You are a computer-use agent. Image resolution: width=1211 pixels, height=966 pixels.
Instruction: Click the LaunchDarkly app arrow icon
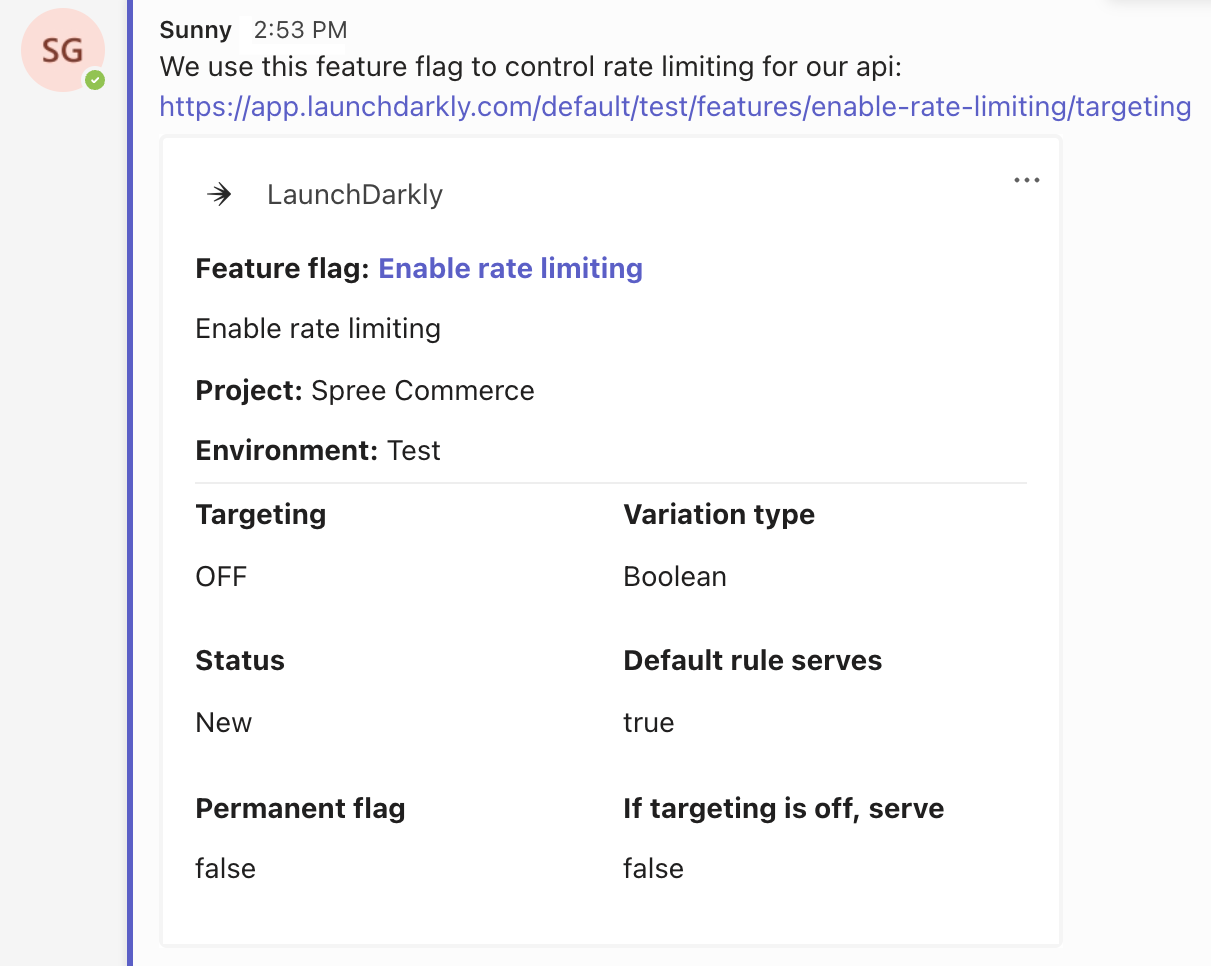pos(217,195)
